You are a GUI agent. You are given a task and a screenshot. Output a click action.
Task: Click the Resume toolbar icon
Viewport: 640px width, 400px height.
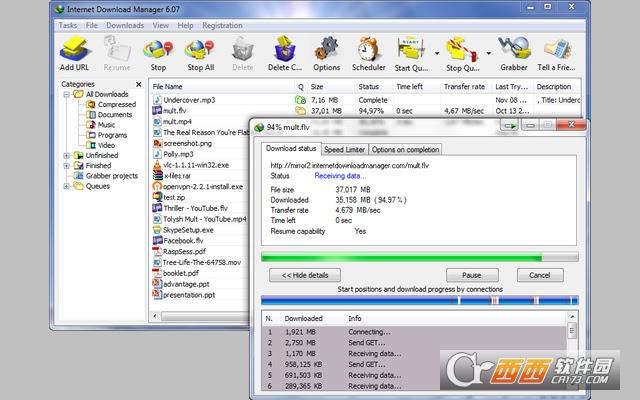(117, 49)
